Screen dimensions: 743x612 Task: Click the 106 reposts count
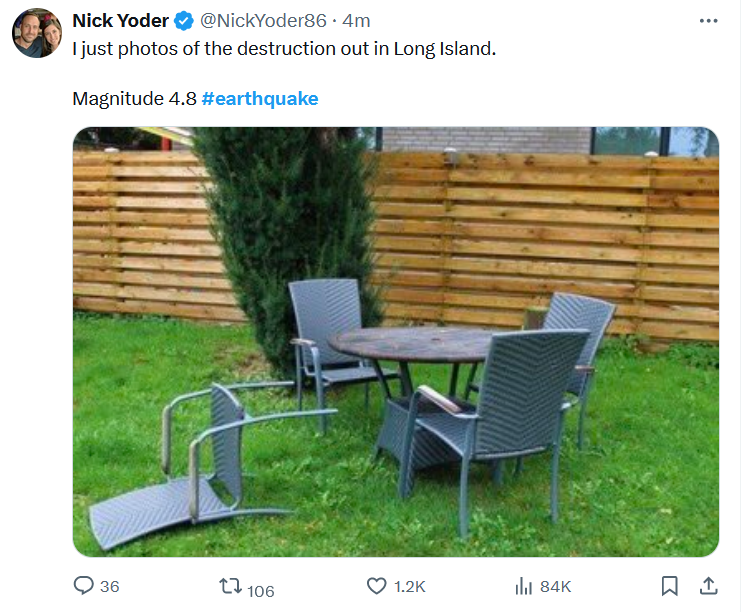coord(260,590)
